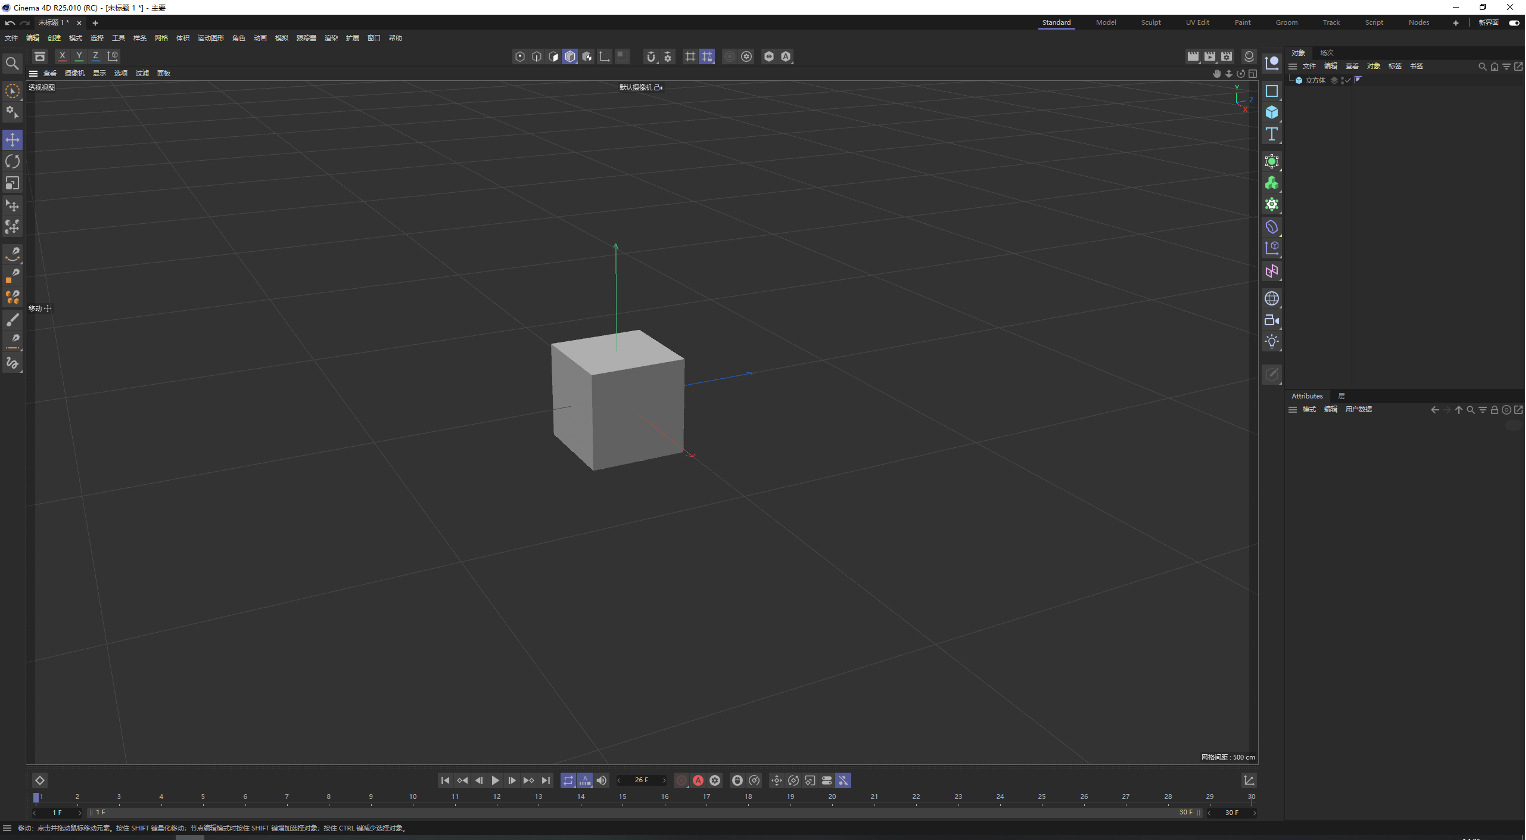Open the Attributes panel hamburger menu
1526x840 pixels.
pyautogui.click(x=1292, y=410)
